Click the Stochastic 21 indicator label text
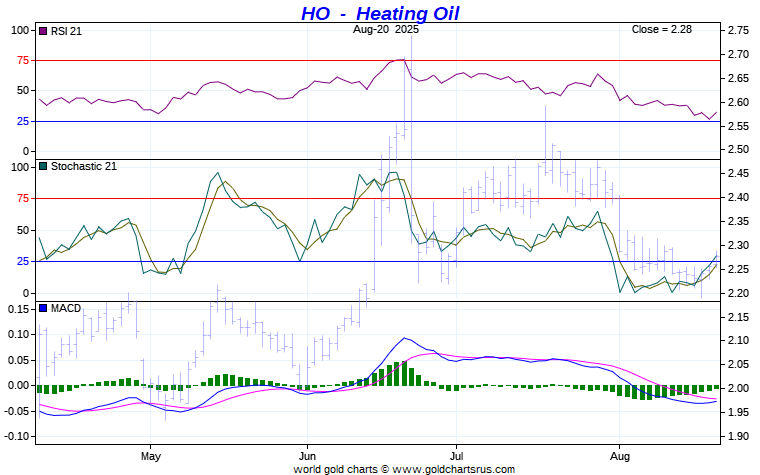The width and height of the screenshot is (760, 475). click(84, 166)
